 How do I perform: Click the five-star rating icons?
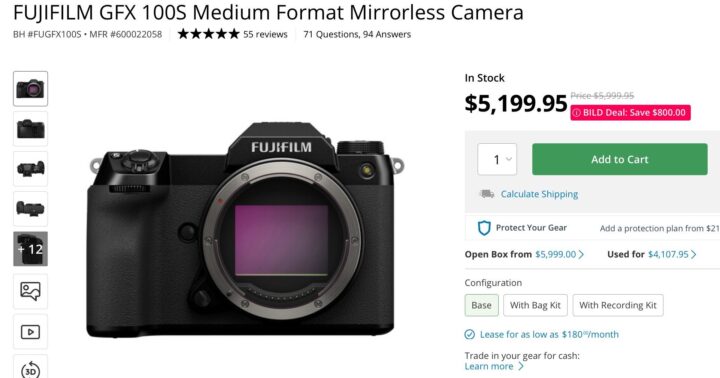click(208, 34)
